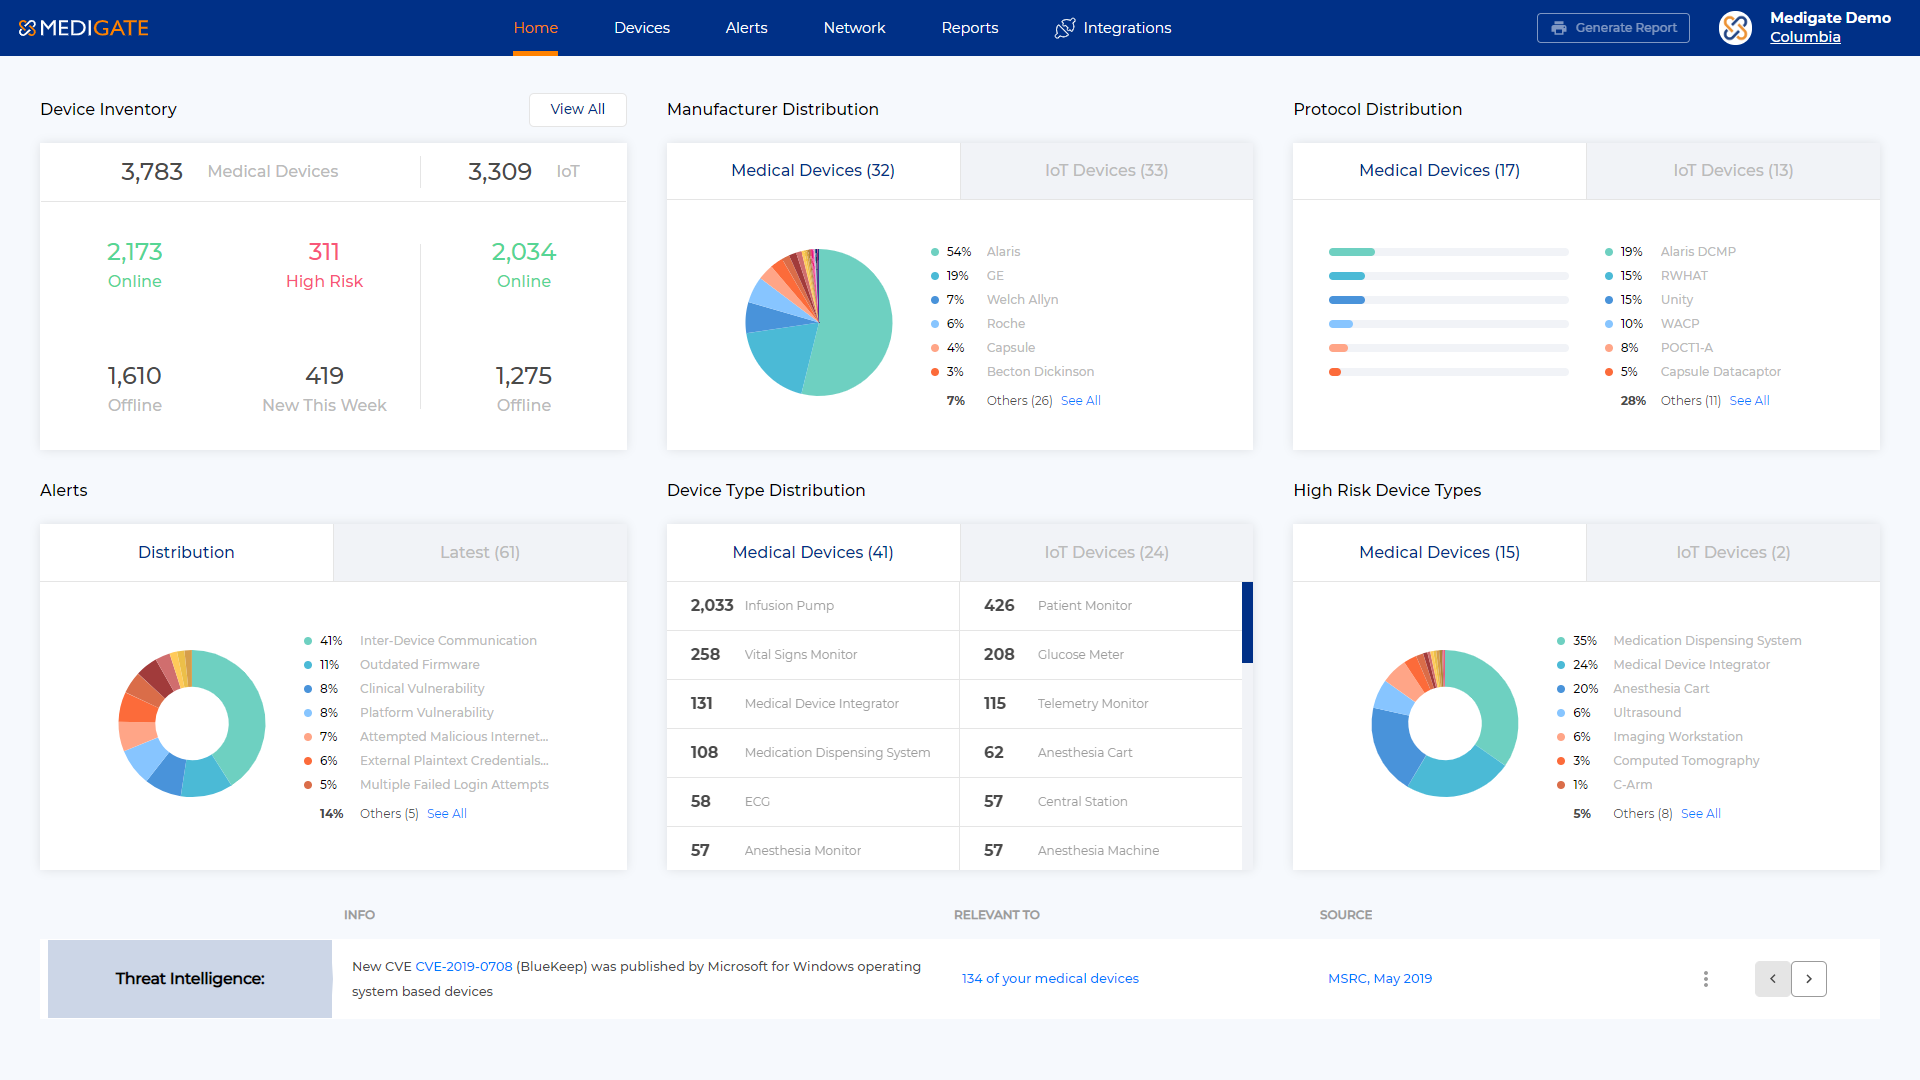Click the Generate Report button
The height and width of the screenshot is (1080, 1920).
(x=1613, y=28)
